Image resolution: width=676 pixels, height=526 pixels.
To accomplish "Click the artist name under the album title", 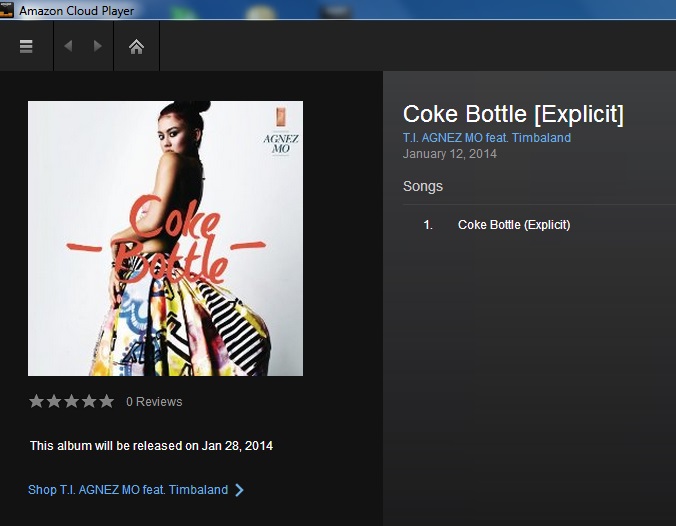I will (487, 138).
